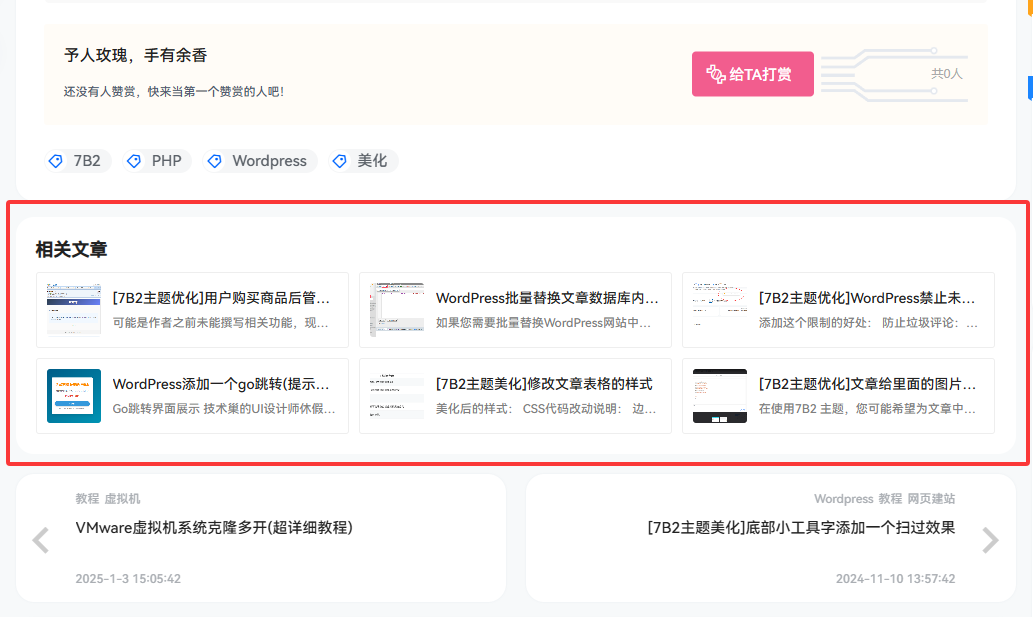Click the tag icon beside Wordpress

(213, 160)
